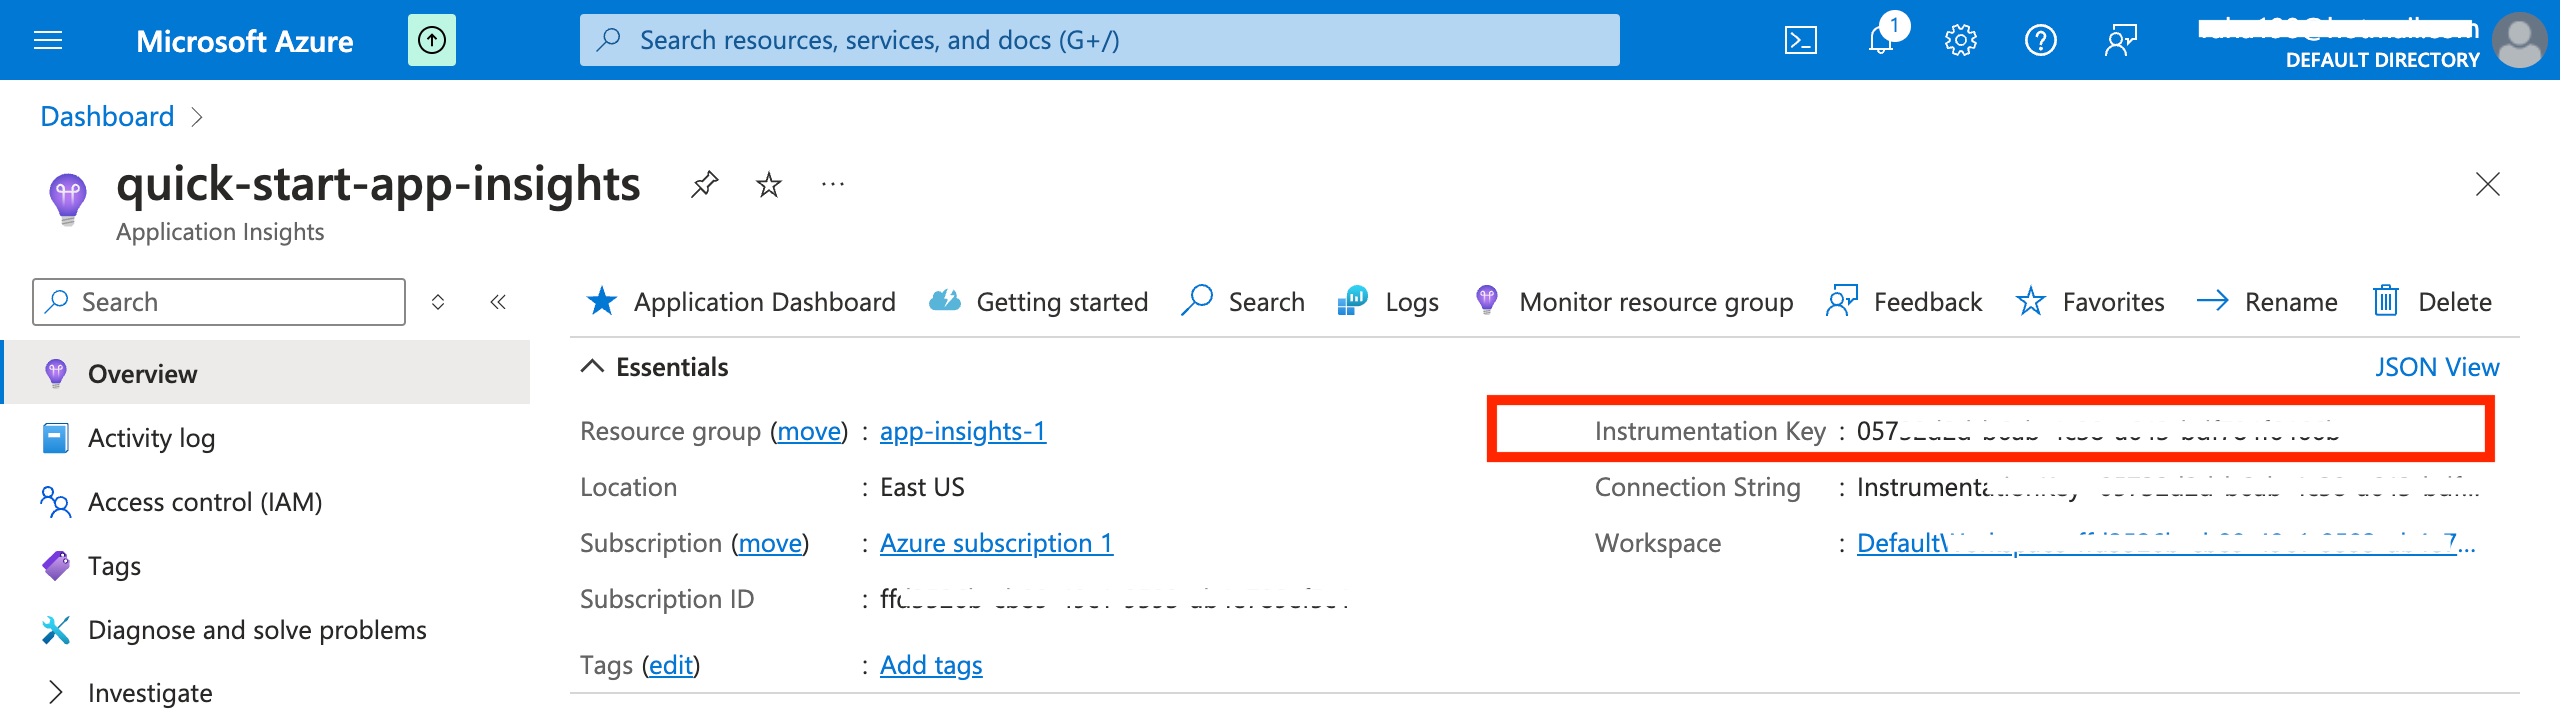Click the Access control people icon
This screenshot has width=2560, height=709.
[x=56, y=501]
